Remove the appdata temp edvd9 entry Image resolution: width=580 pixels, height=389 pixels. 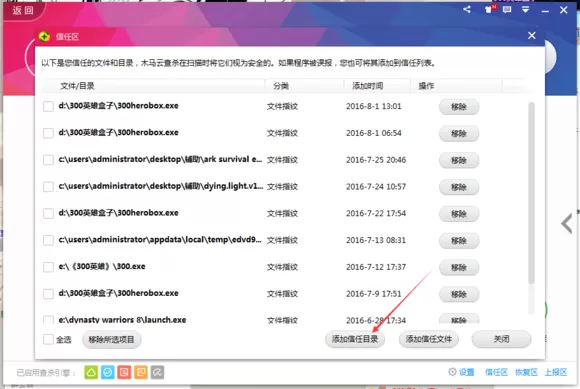click(459, 241)
